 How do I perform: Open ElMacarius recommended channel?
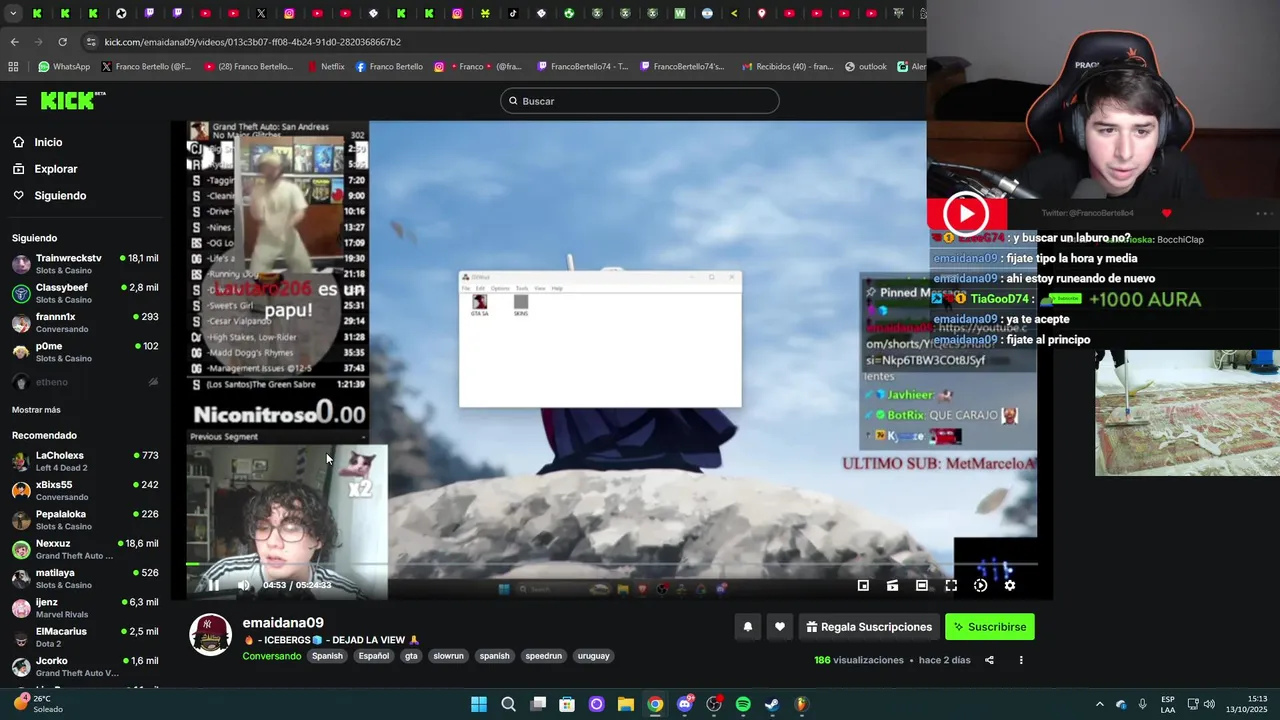click(x=85, y=637)
